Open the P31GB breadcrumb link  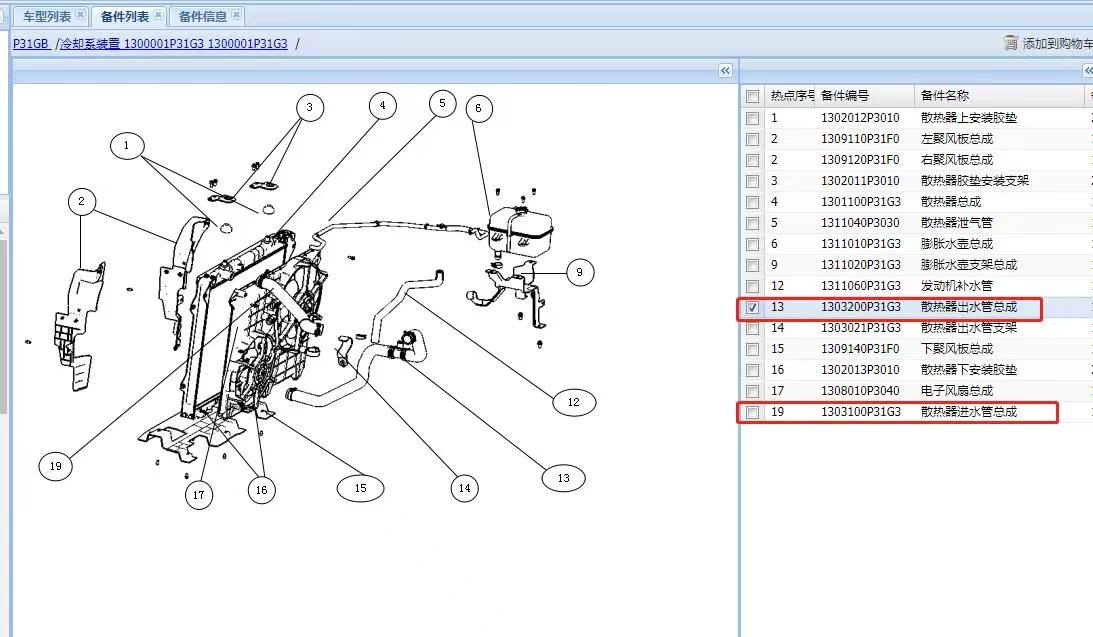tap(31, 44)
